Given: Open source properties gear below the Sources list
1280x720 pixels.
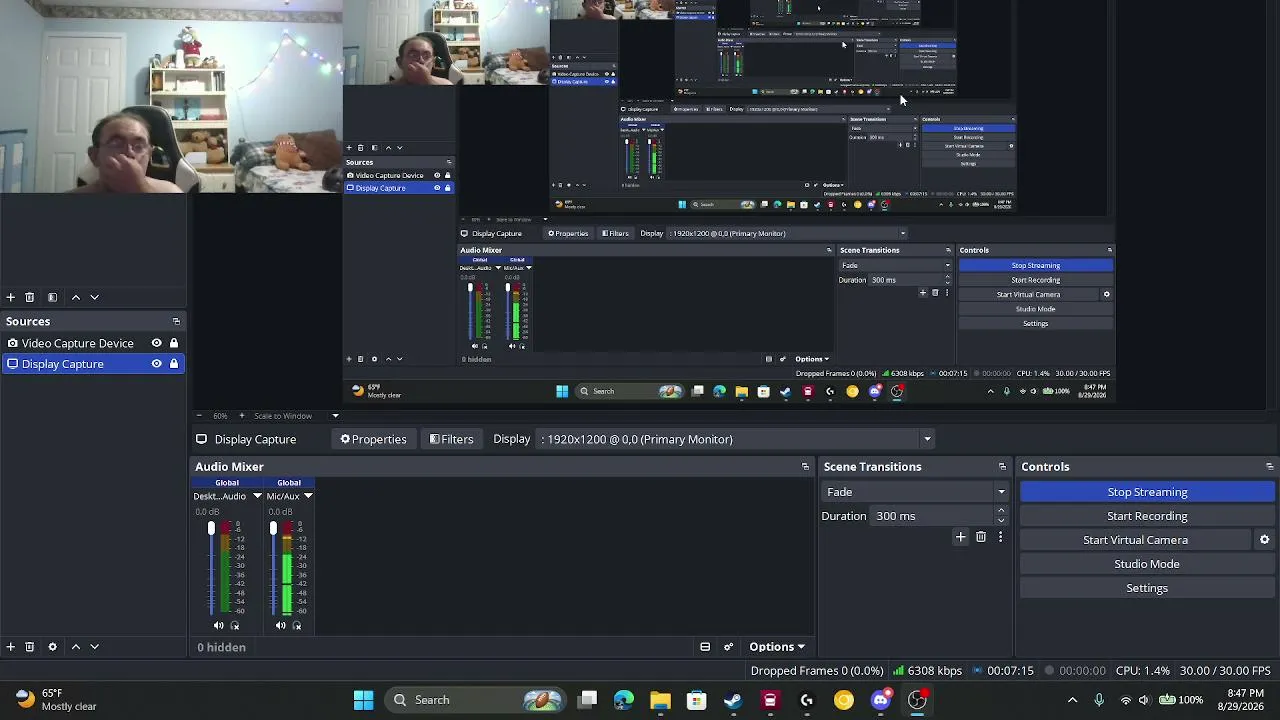Looking at the screenshot, I should tap(52, 647).
